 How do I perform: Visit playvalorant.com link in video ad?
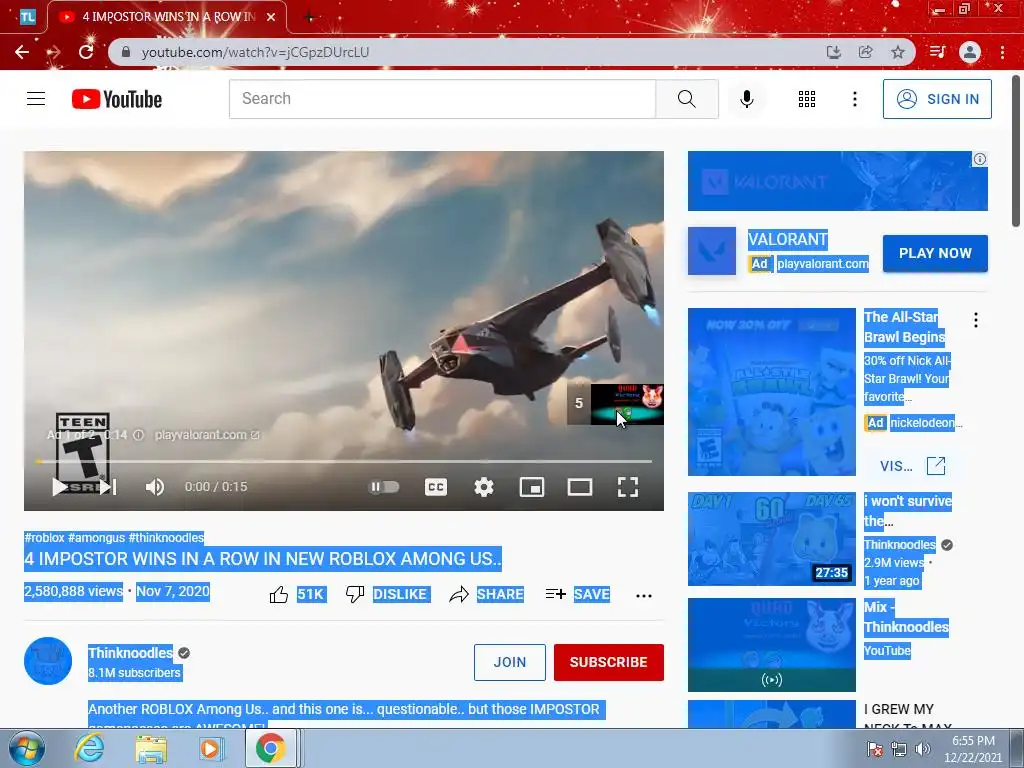(207, 435)
